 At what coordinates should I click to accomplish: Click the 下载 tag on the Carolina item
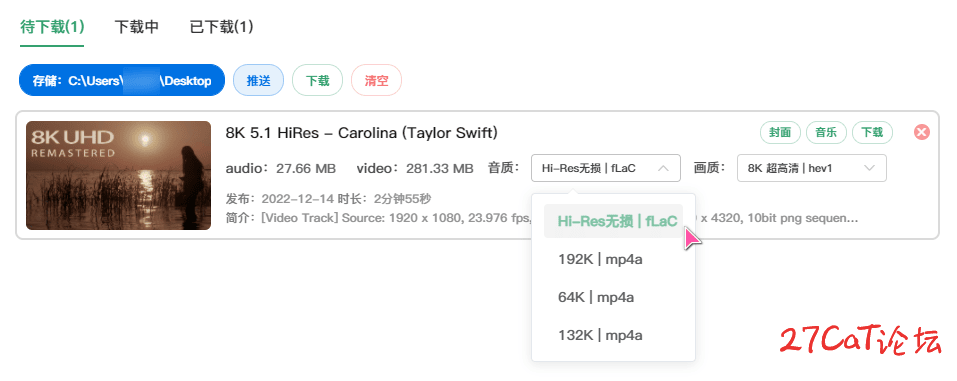pyautogui.click(x=872, y=132)
